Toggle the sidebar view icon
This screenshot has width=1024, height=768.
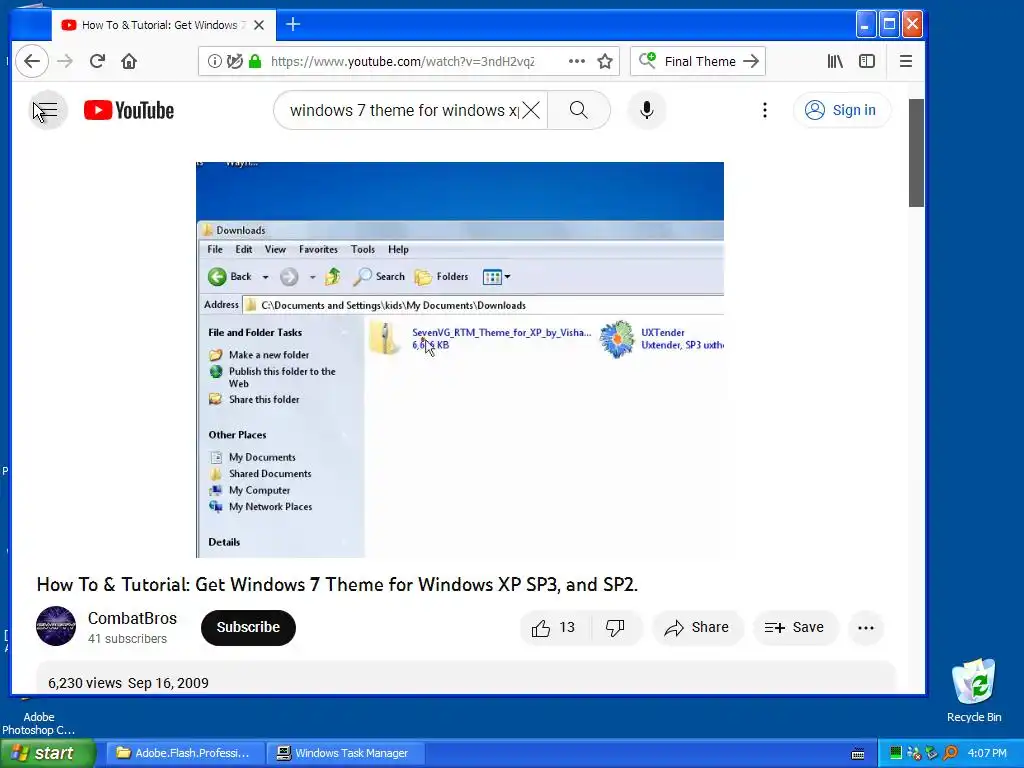click(867, 61)
